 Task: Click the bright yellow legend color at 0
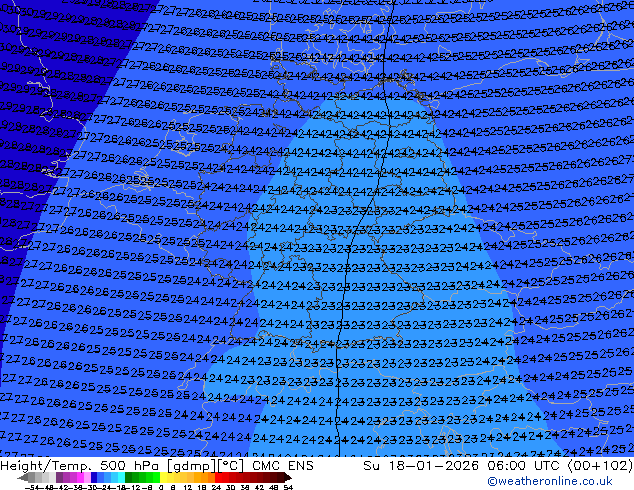tap(163, 477)
